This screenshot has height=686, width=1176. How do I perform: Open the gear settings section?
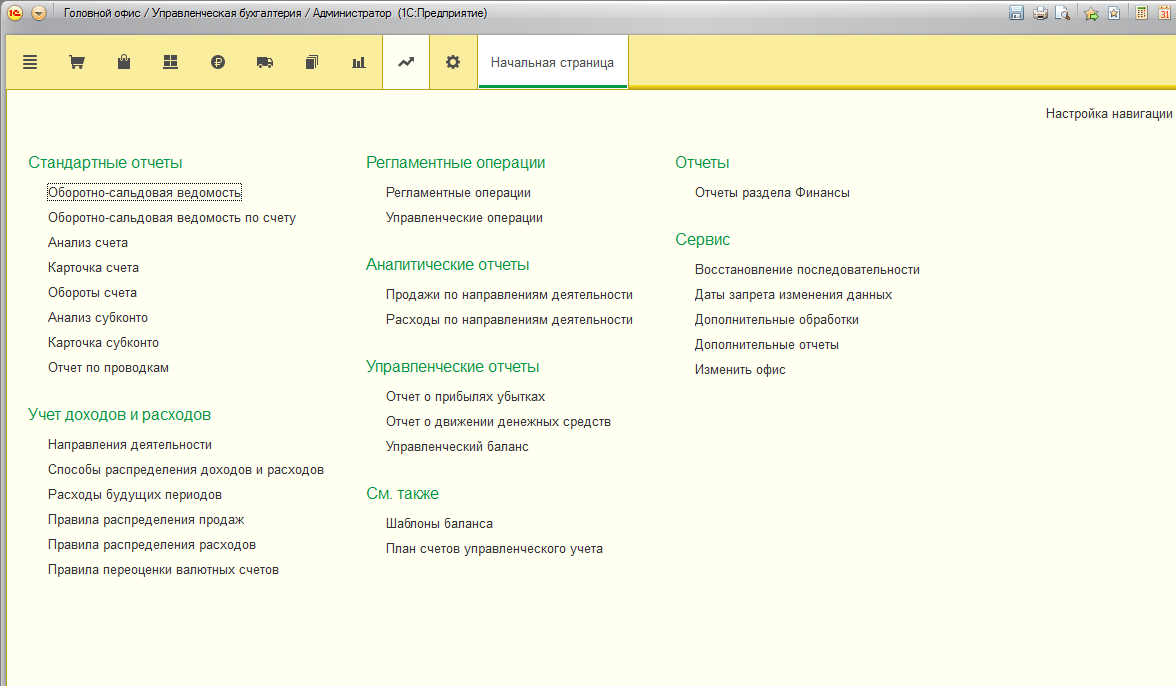click(453, 62)
